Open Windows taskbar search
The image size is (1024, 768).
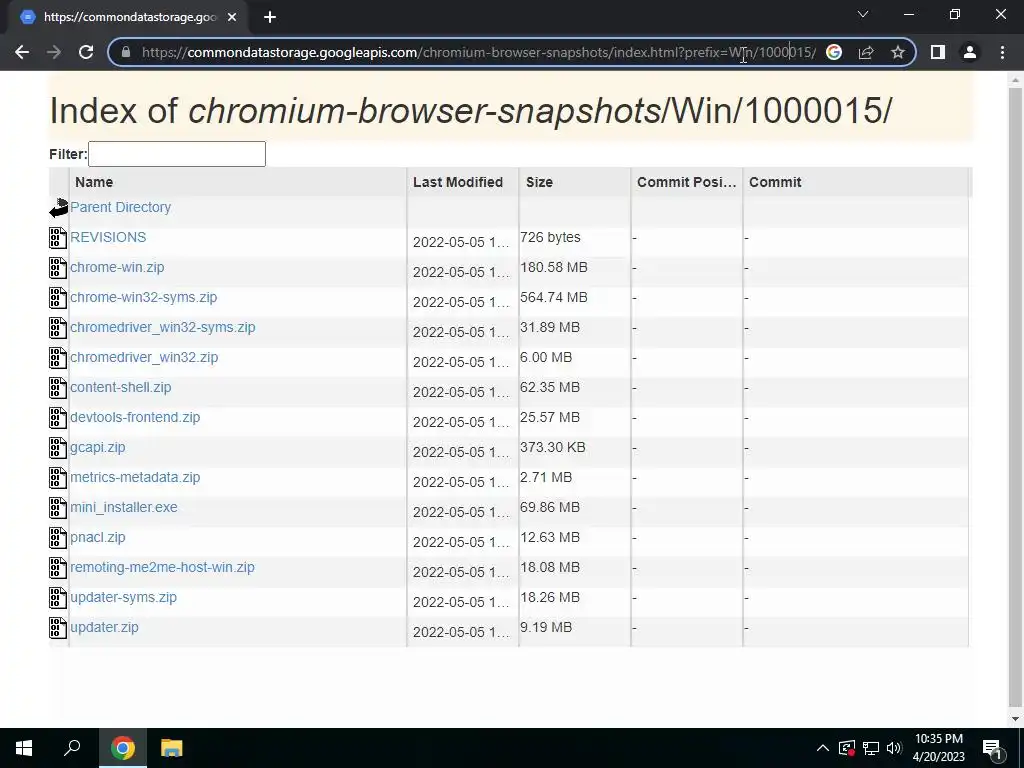click(x=72, y=748)
